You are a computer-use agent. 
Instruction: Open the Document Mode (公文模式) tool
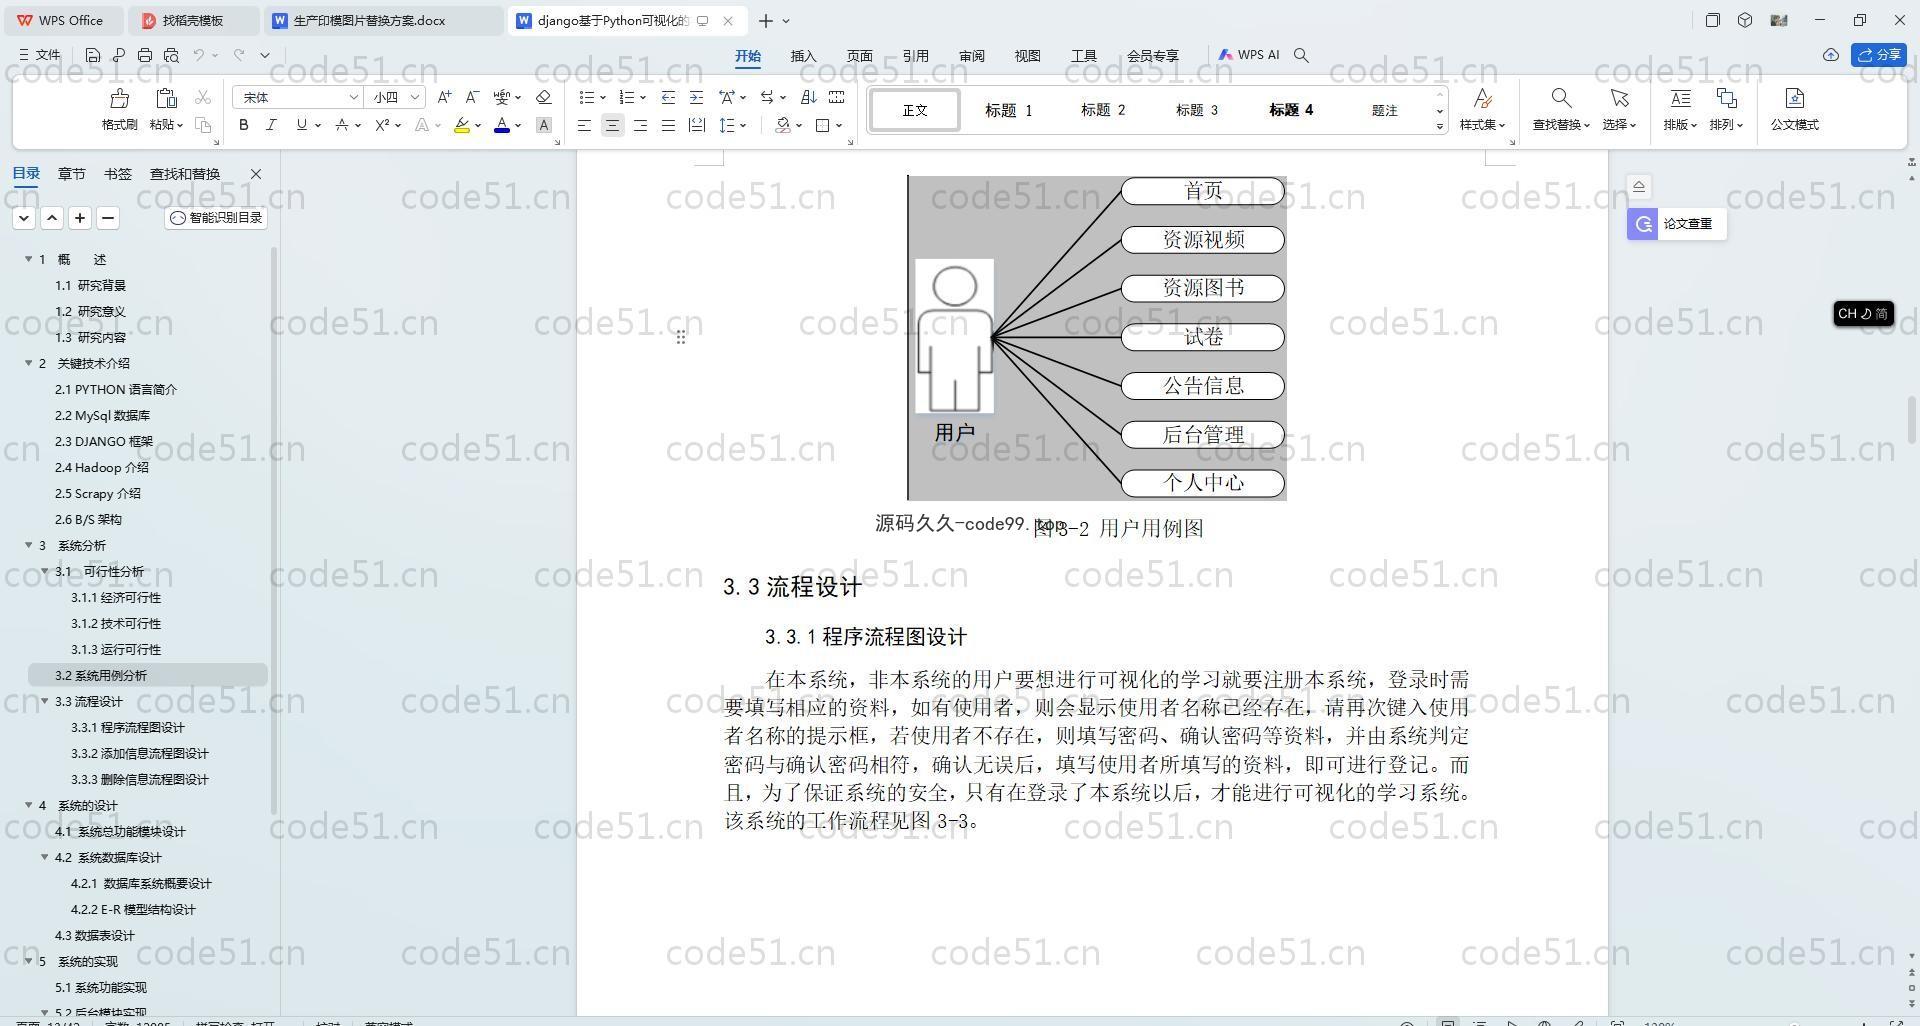pyautogui.click(x=1794, y=109)
